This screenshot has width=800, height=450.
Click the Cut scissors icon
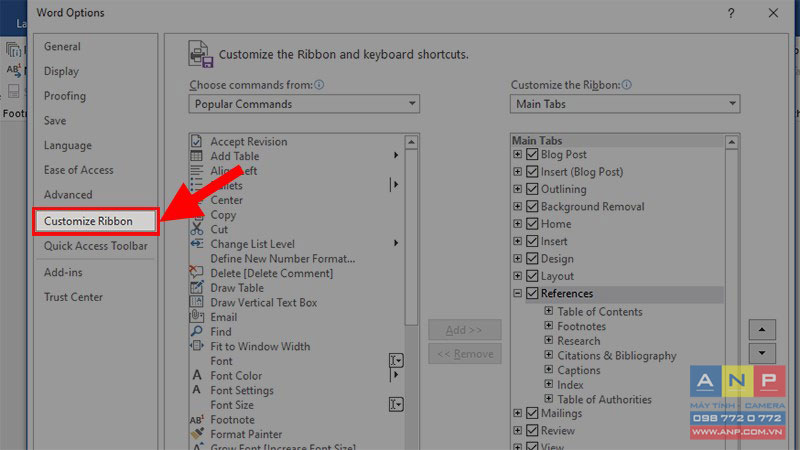[x=196, y=229]
